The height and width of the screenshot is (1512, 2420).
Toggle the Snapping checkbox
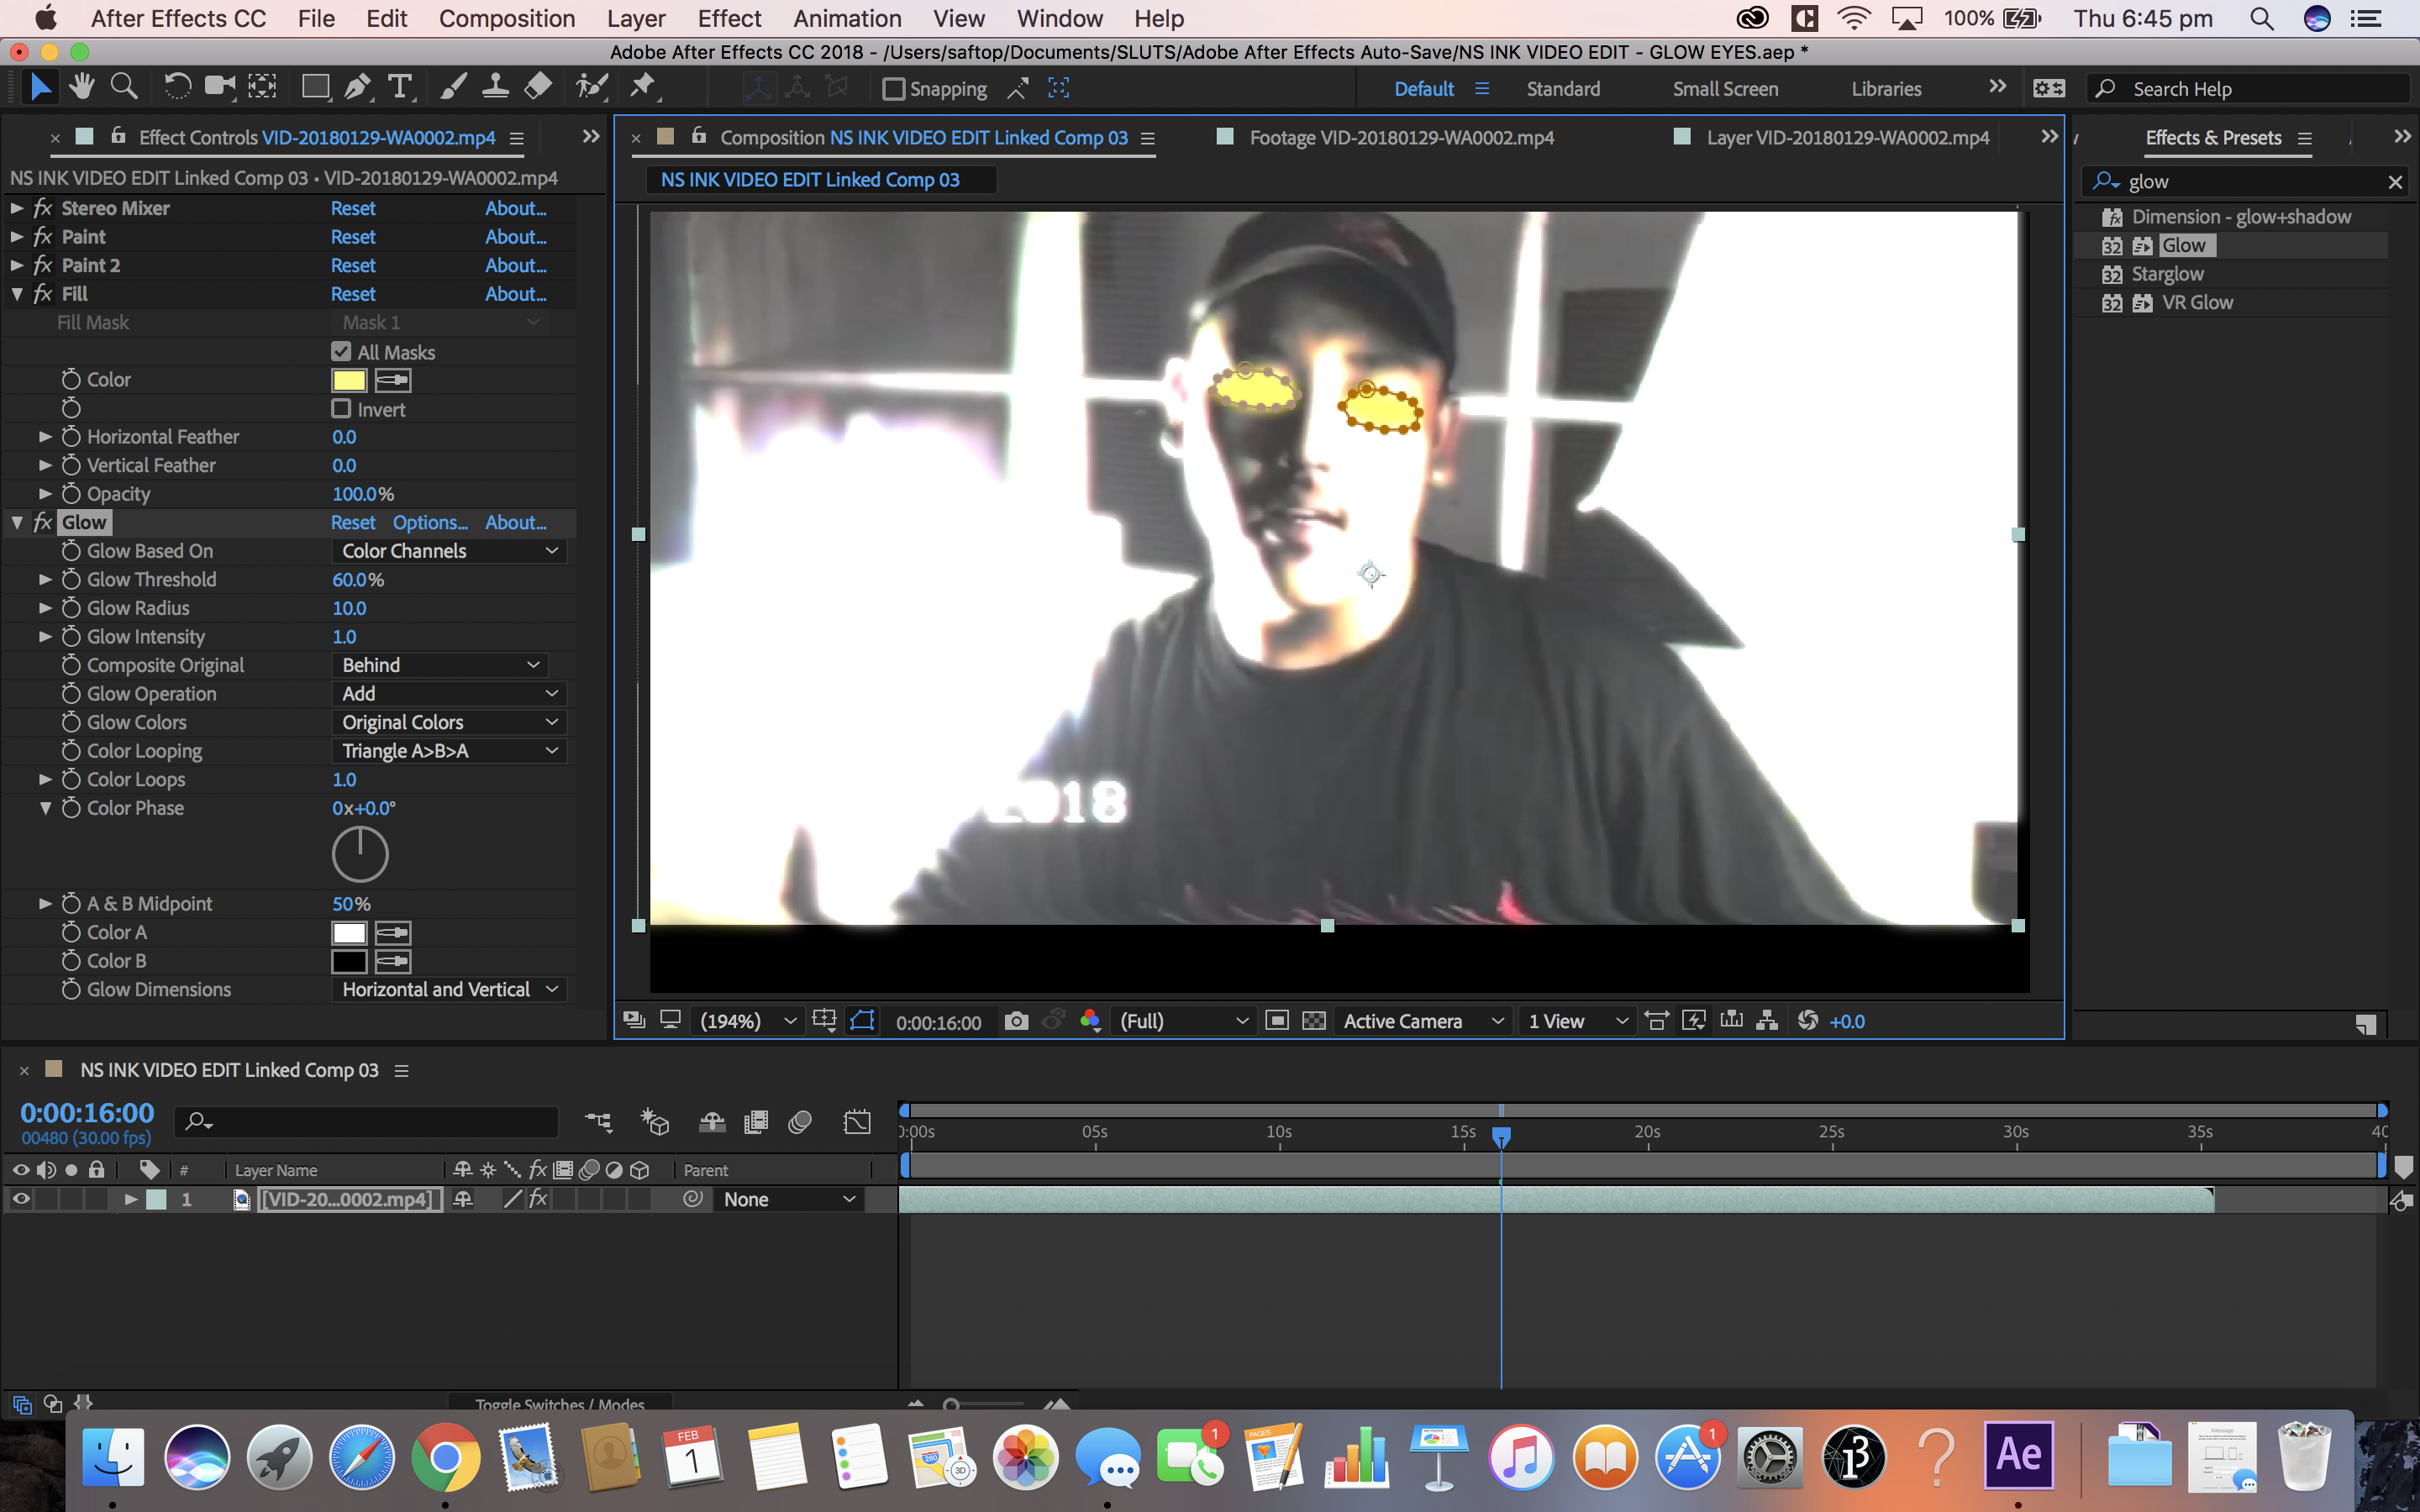893,89
